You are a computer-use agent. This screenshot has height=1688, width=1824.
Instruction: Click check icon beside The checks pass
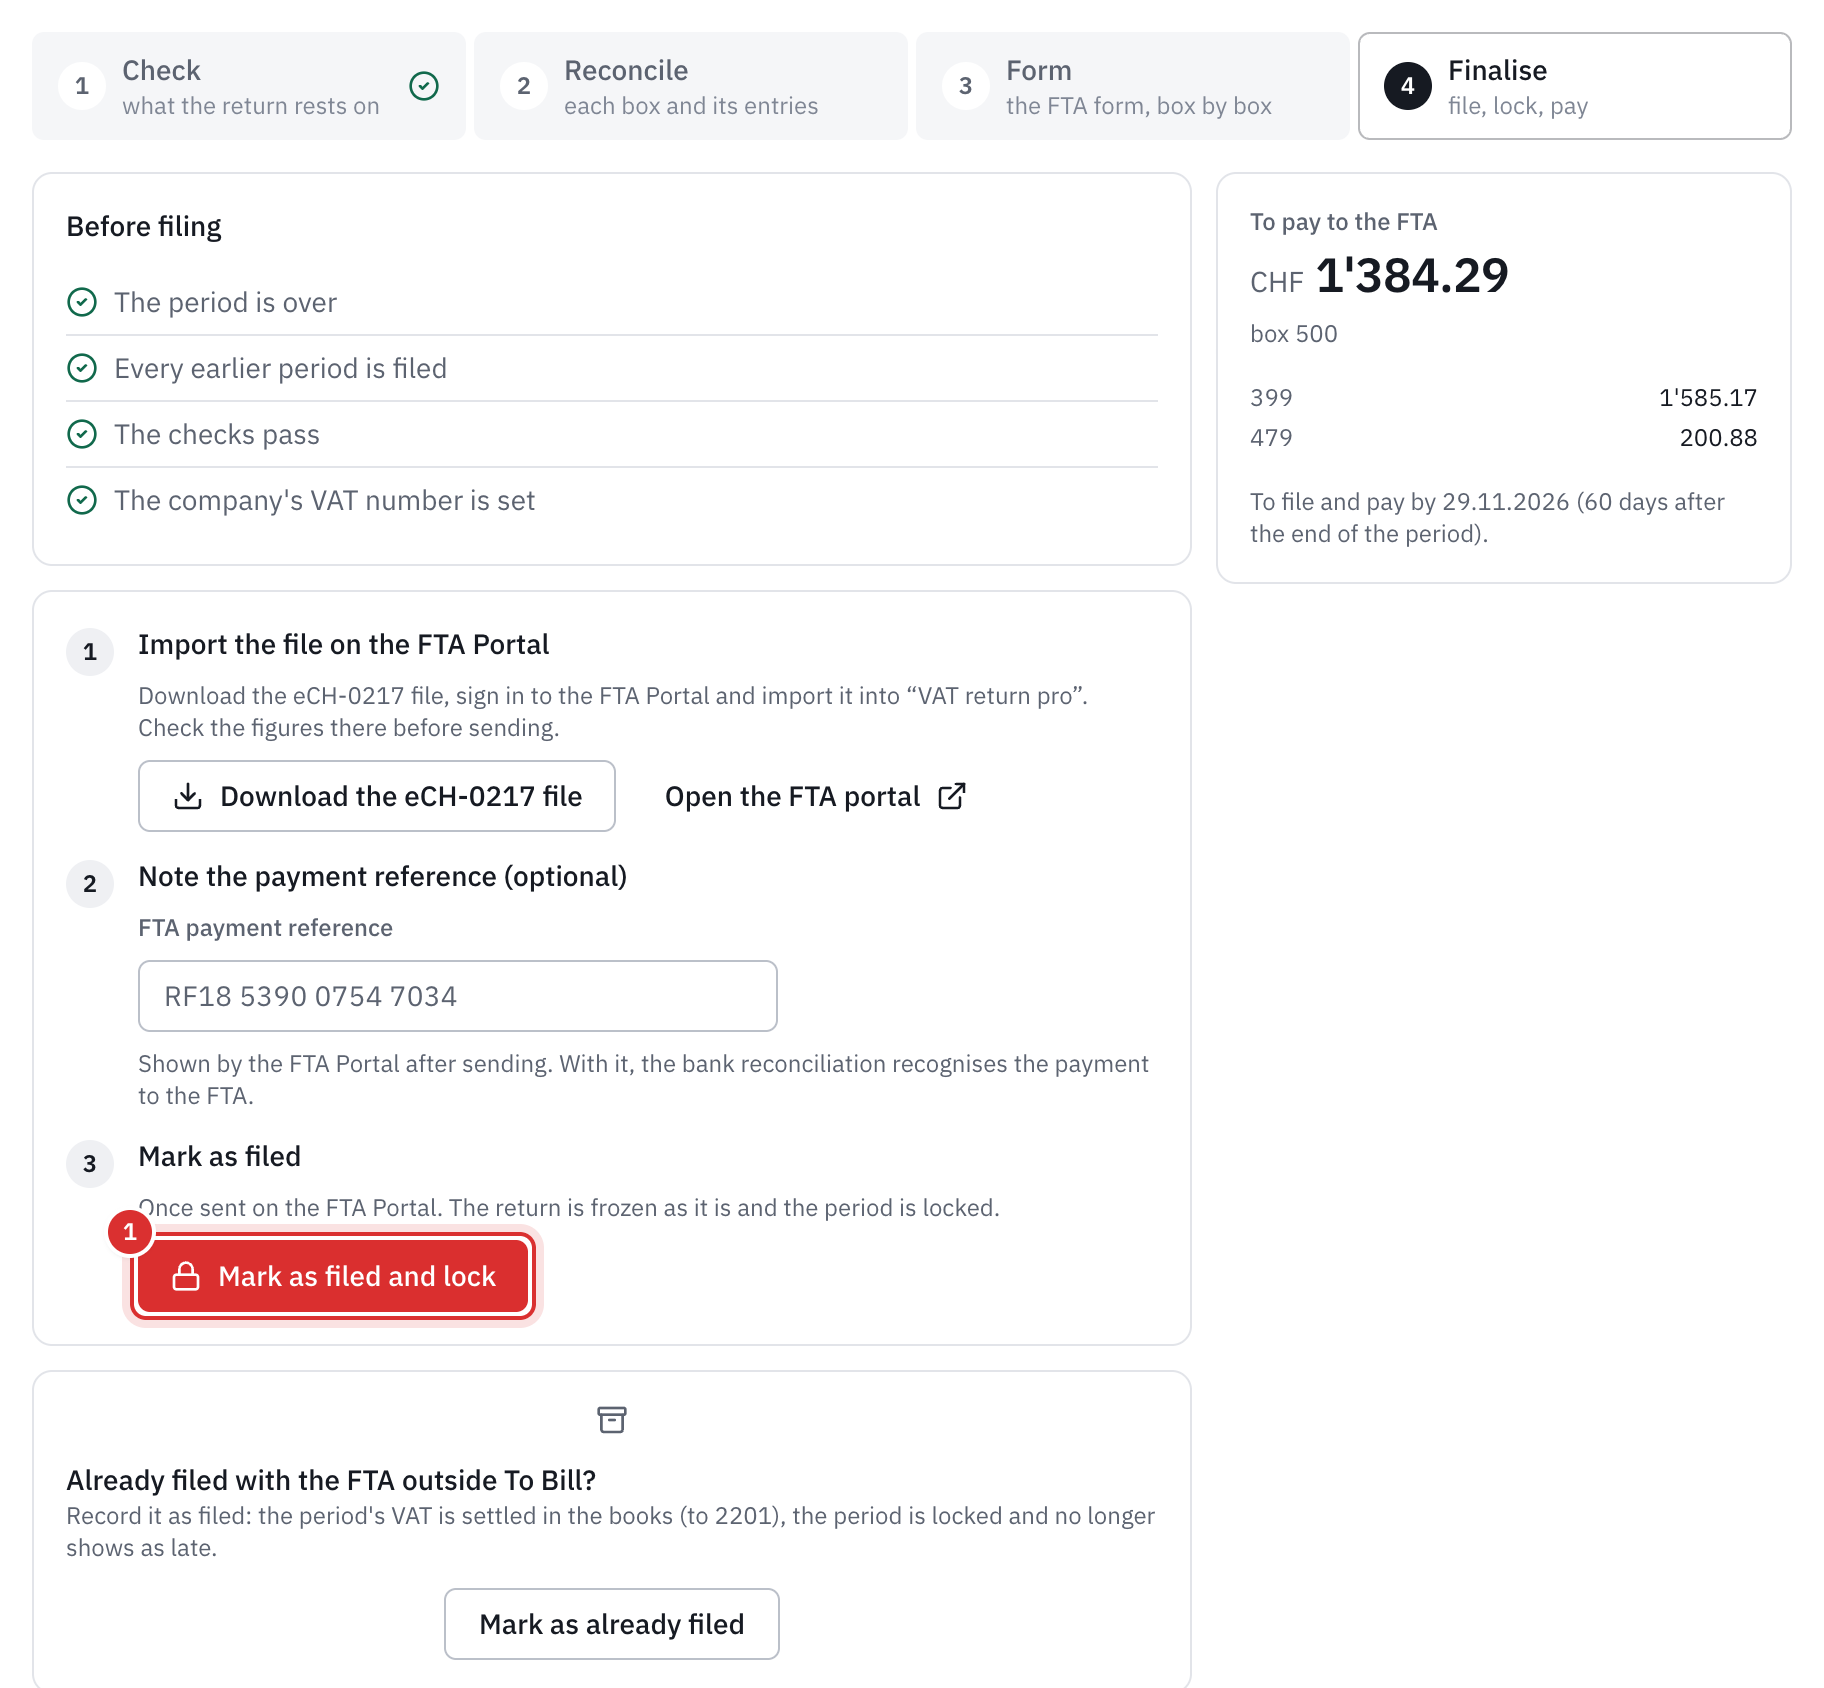coord(82,434)
